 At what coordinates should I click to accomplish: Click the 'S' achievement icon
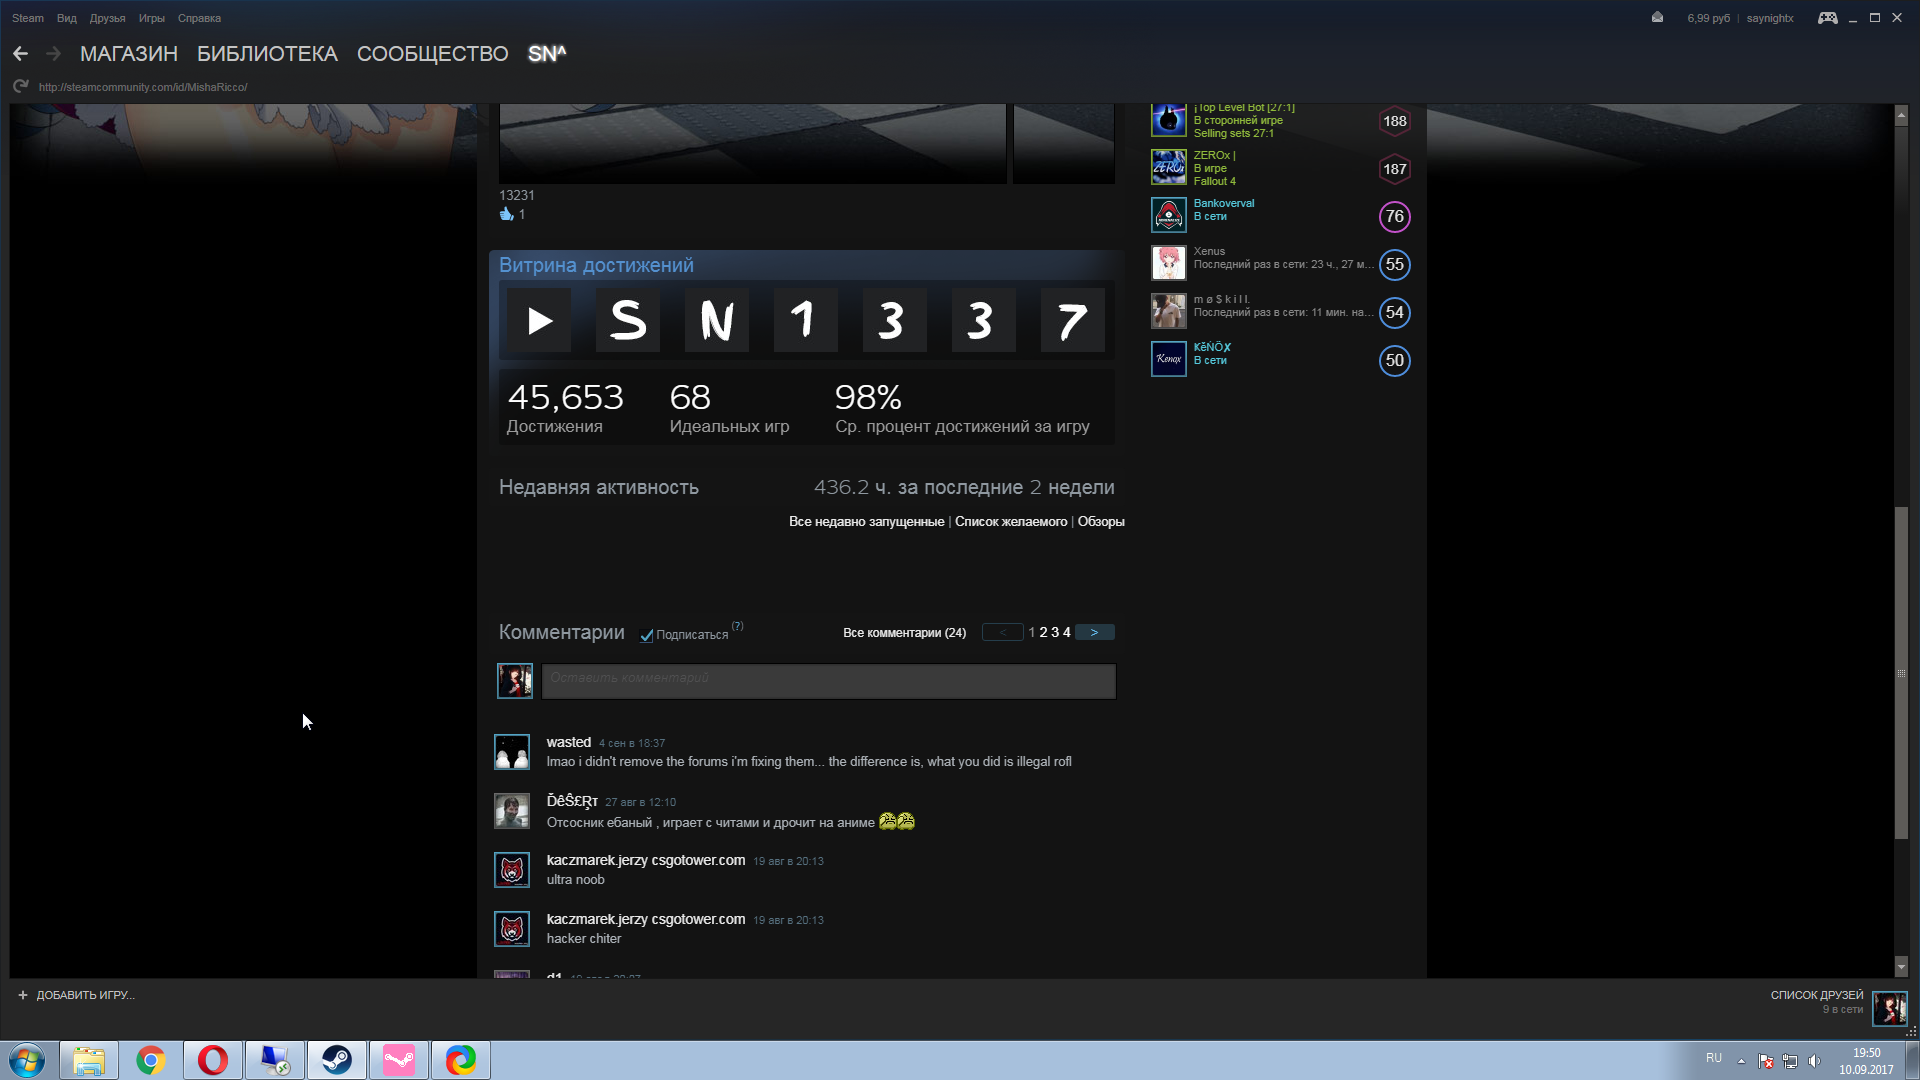(x=628, y=320)
